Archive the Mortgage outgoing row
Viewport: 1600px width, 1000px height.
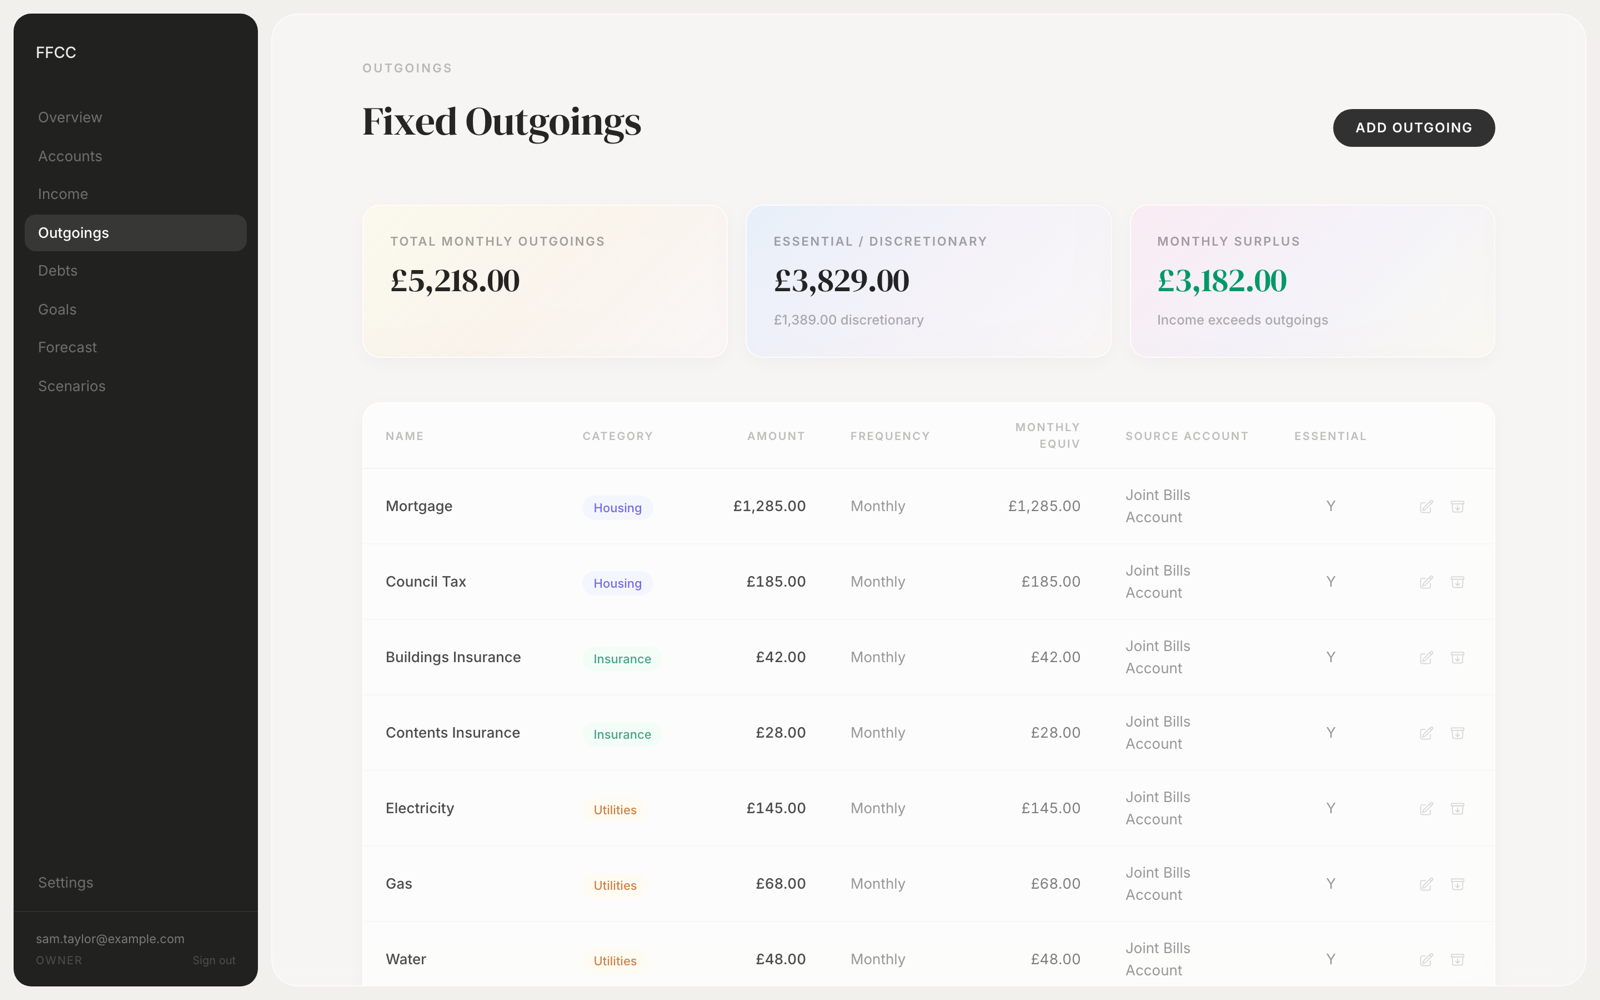[x=1458, y=507]
